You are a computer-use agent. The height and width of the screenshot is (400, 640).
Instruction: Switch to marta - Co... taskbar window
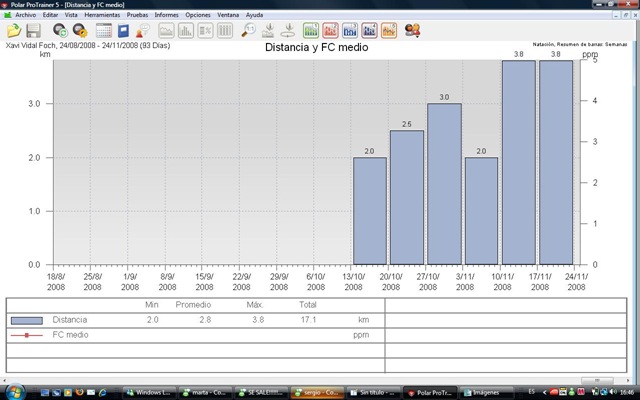(205, 392)
